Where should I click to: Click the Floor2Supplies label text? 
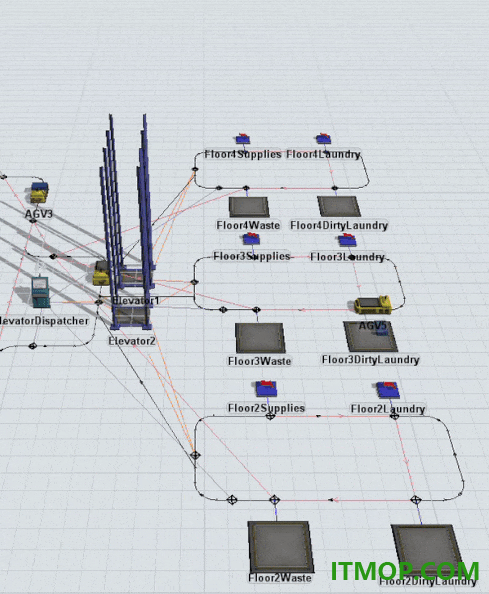point(266,408)
